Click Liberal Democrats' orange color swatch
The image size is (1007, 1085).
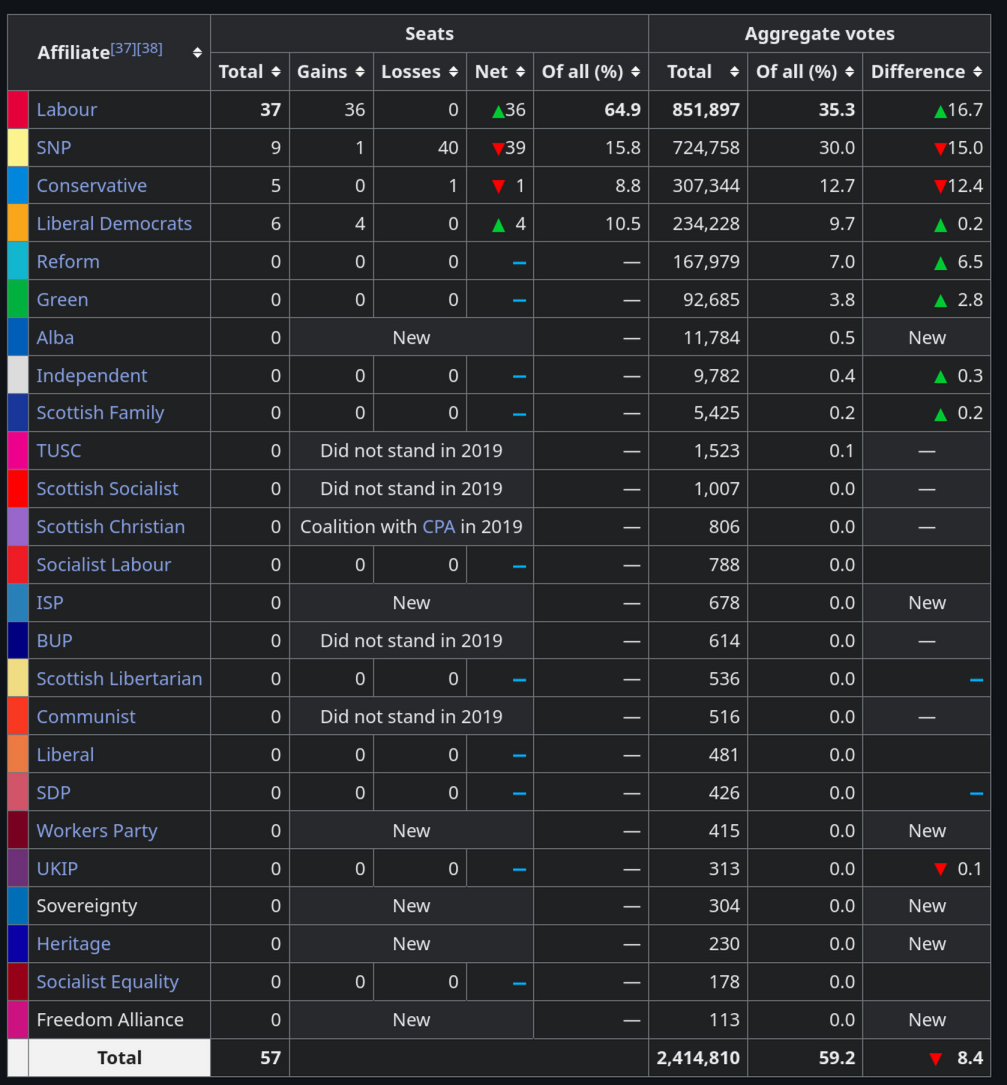click(18, 224)
